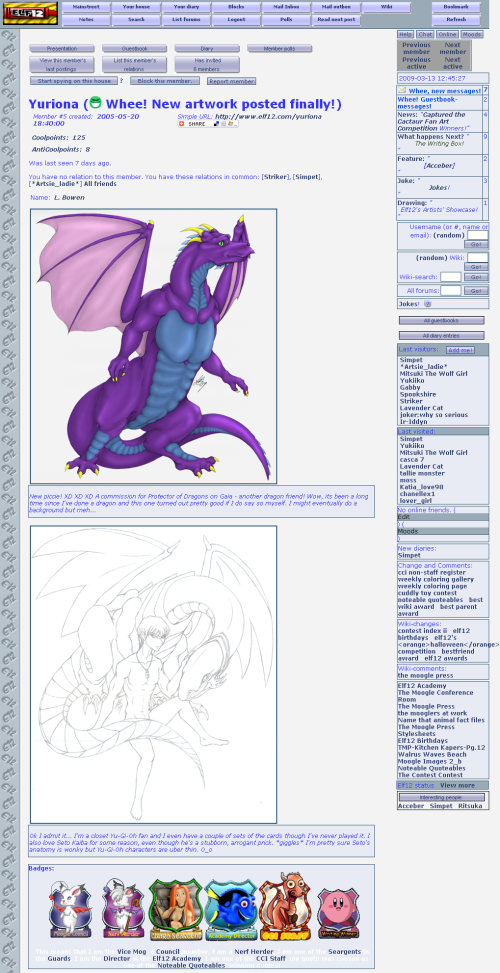Click the CCI Staff dragon badge
Image resolution: width=500 pixels, height=973 pixels.
(x=285, y=907)
